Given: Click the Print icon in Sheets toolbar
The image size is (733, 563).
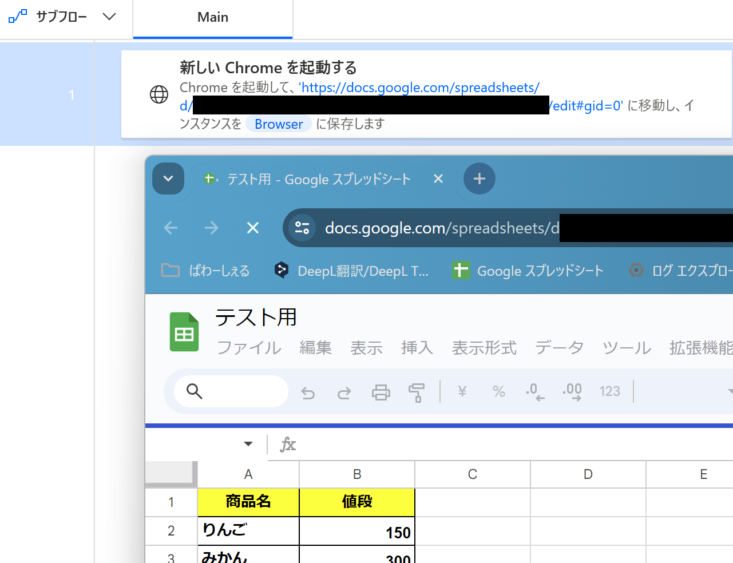Looking at the screenshot, I should coord(381,392).
